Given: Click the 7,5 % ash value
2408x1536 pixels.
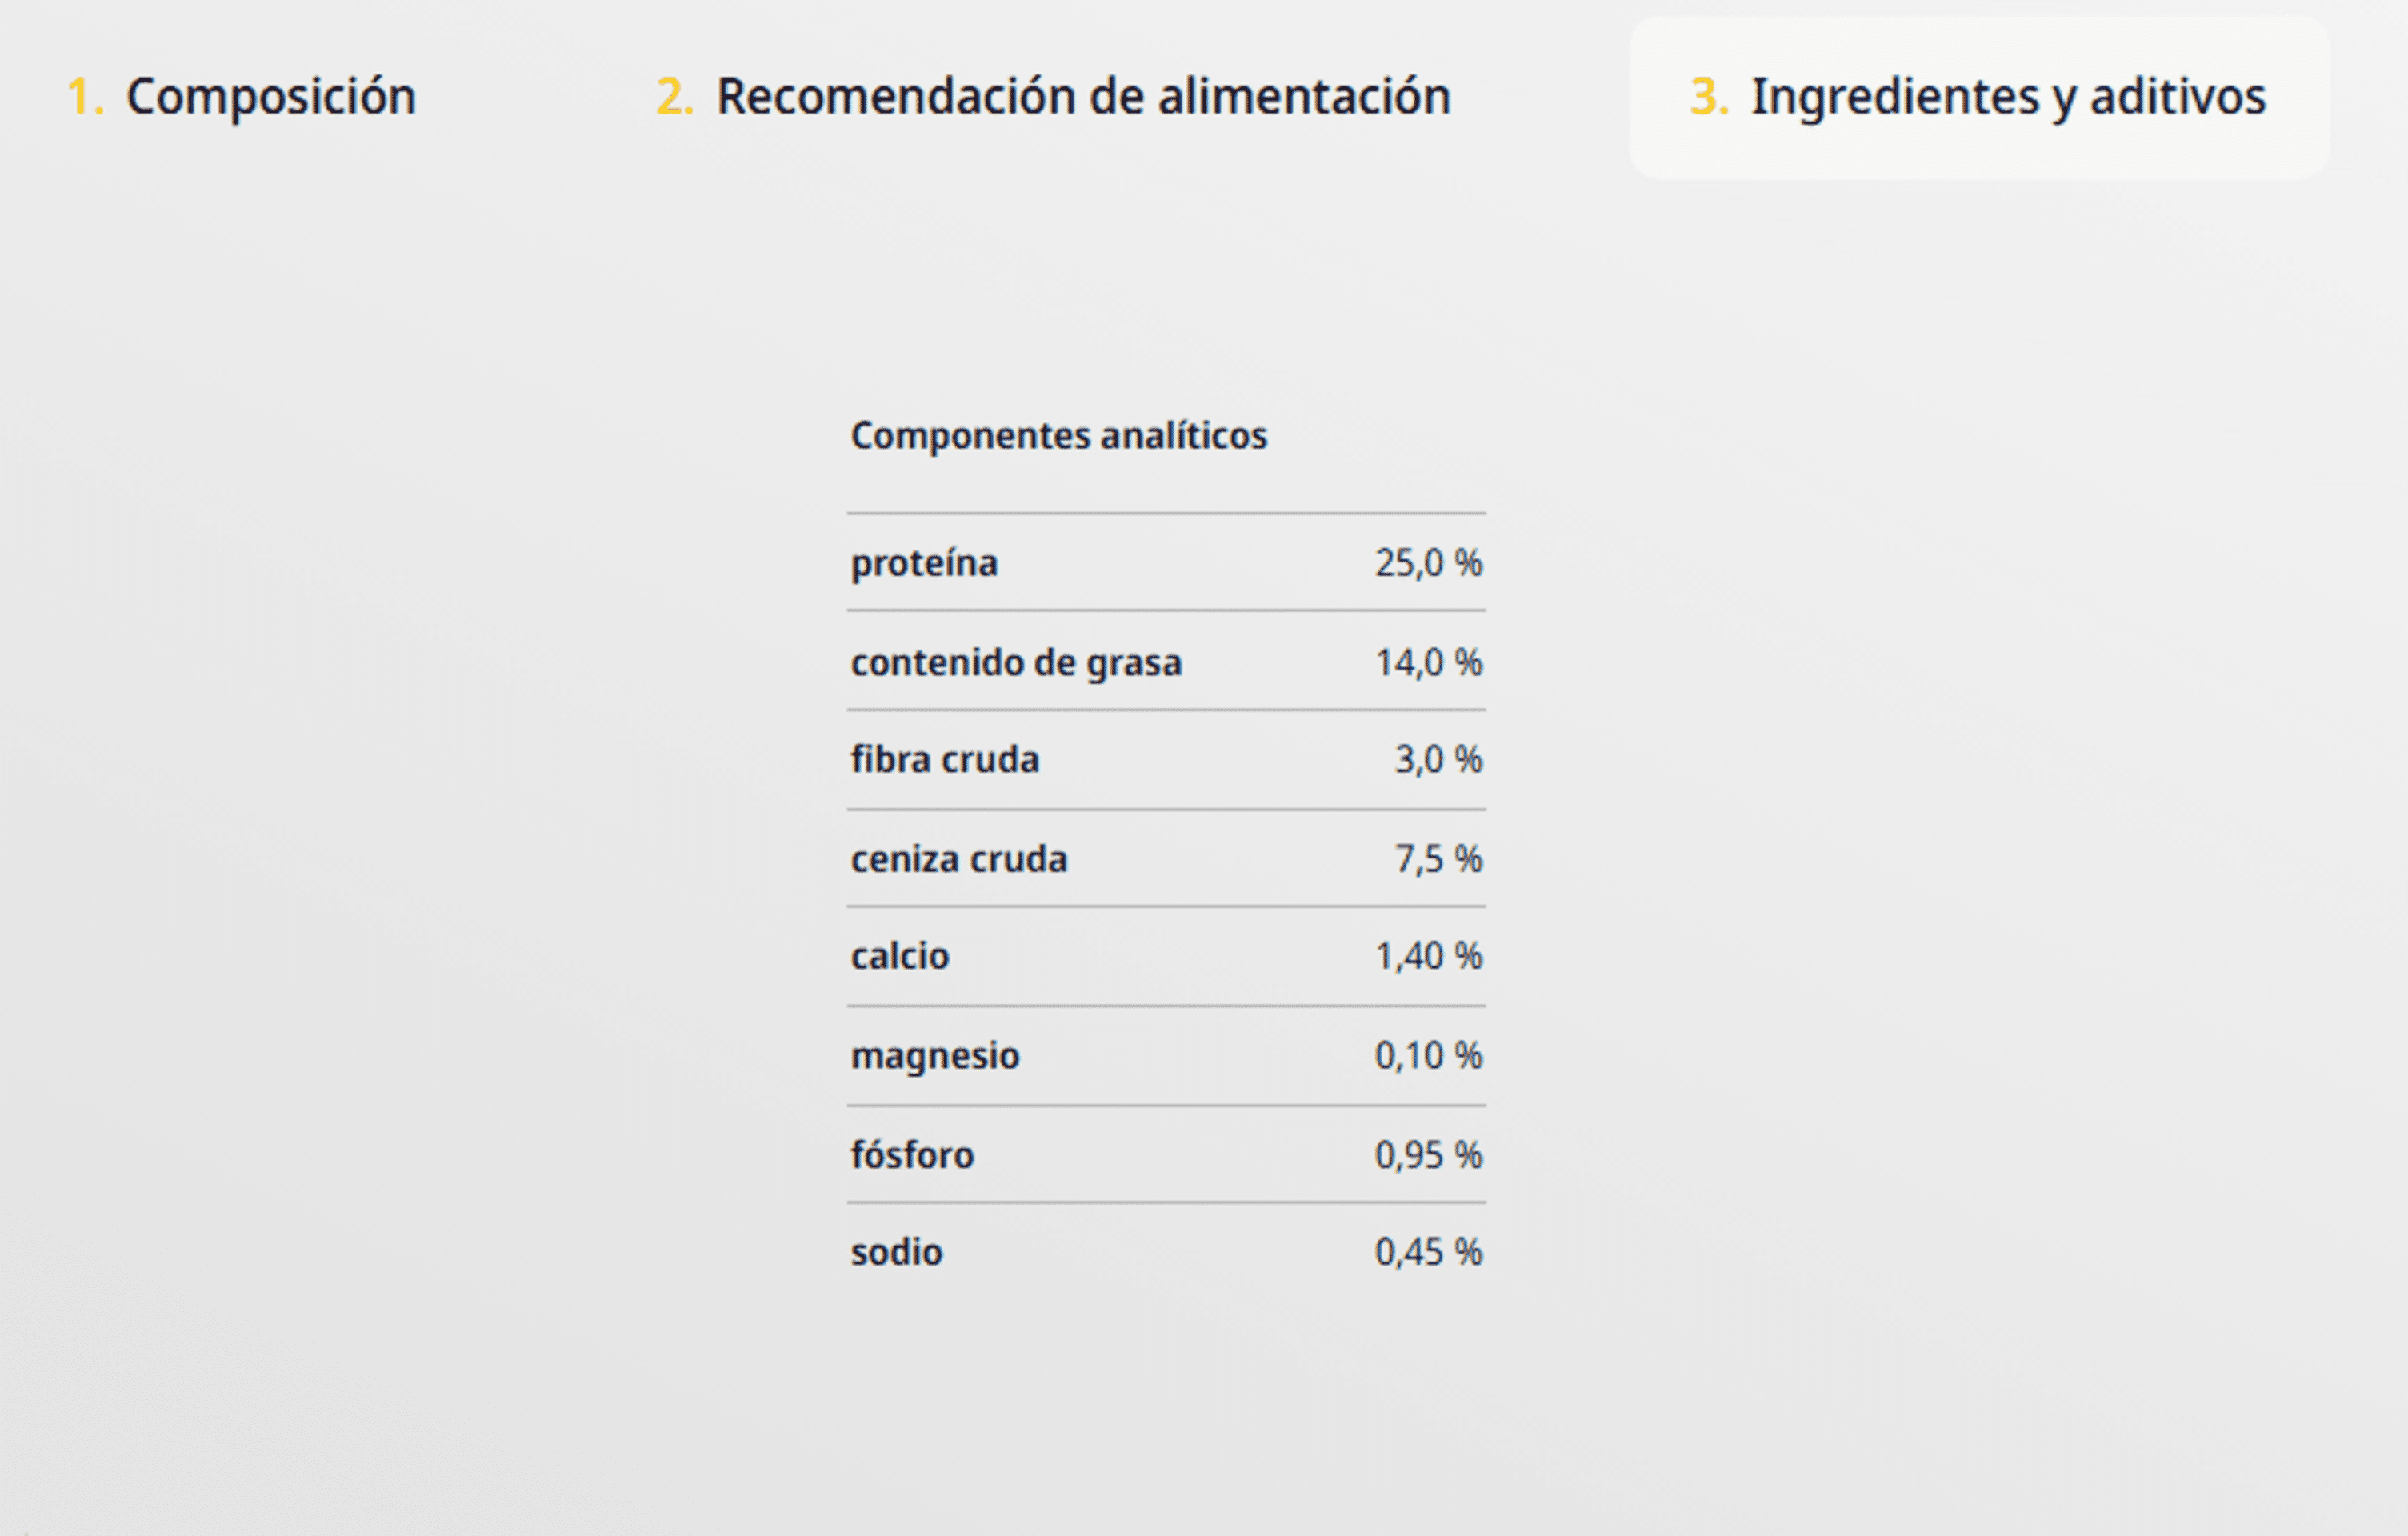Looking at the screenshot, I should coord(1439,859).
